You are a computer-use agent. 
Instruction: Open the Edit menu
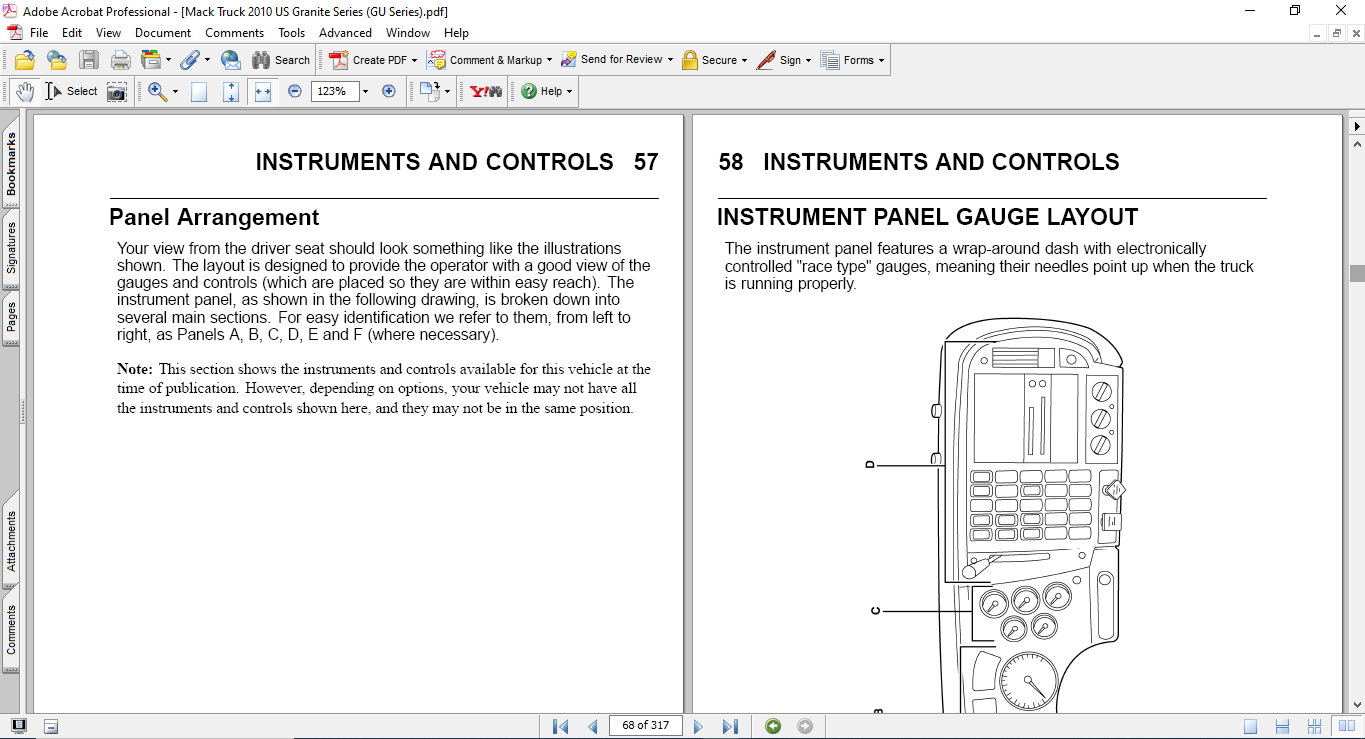point(71,33)
